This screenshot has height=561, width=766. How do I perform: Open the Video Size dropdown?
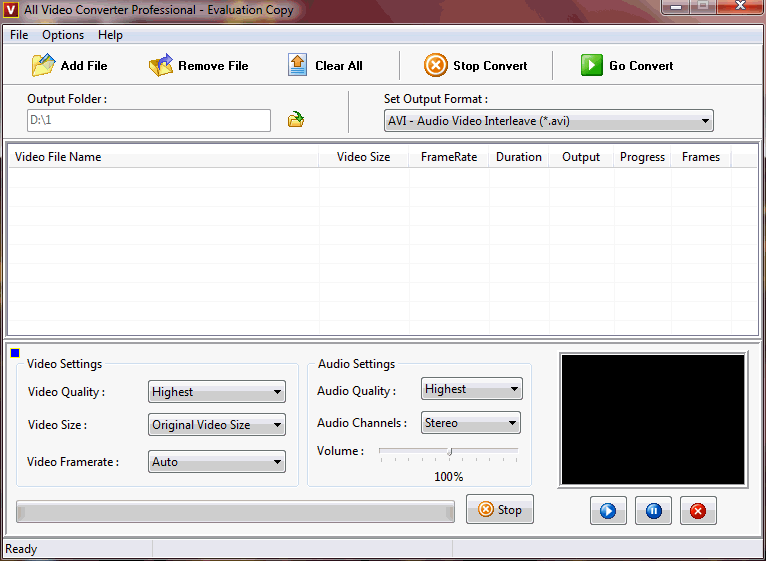217,425
